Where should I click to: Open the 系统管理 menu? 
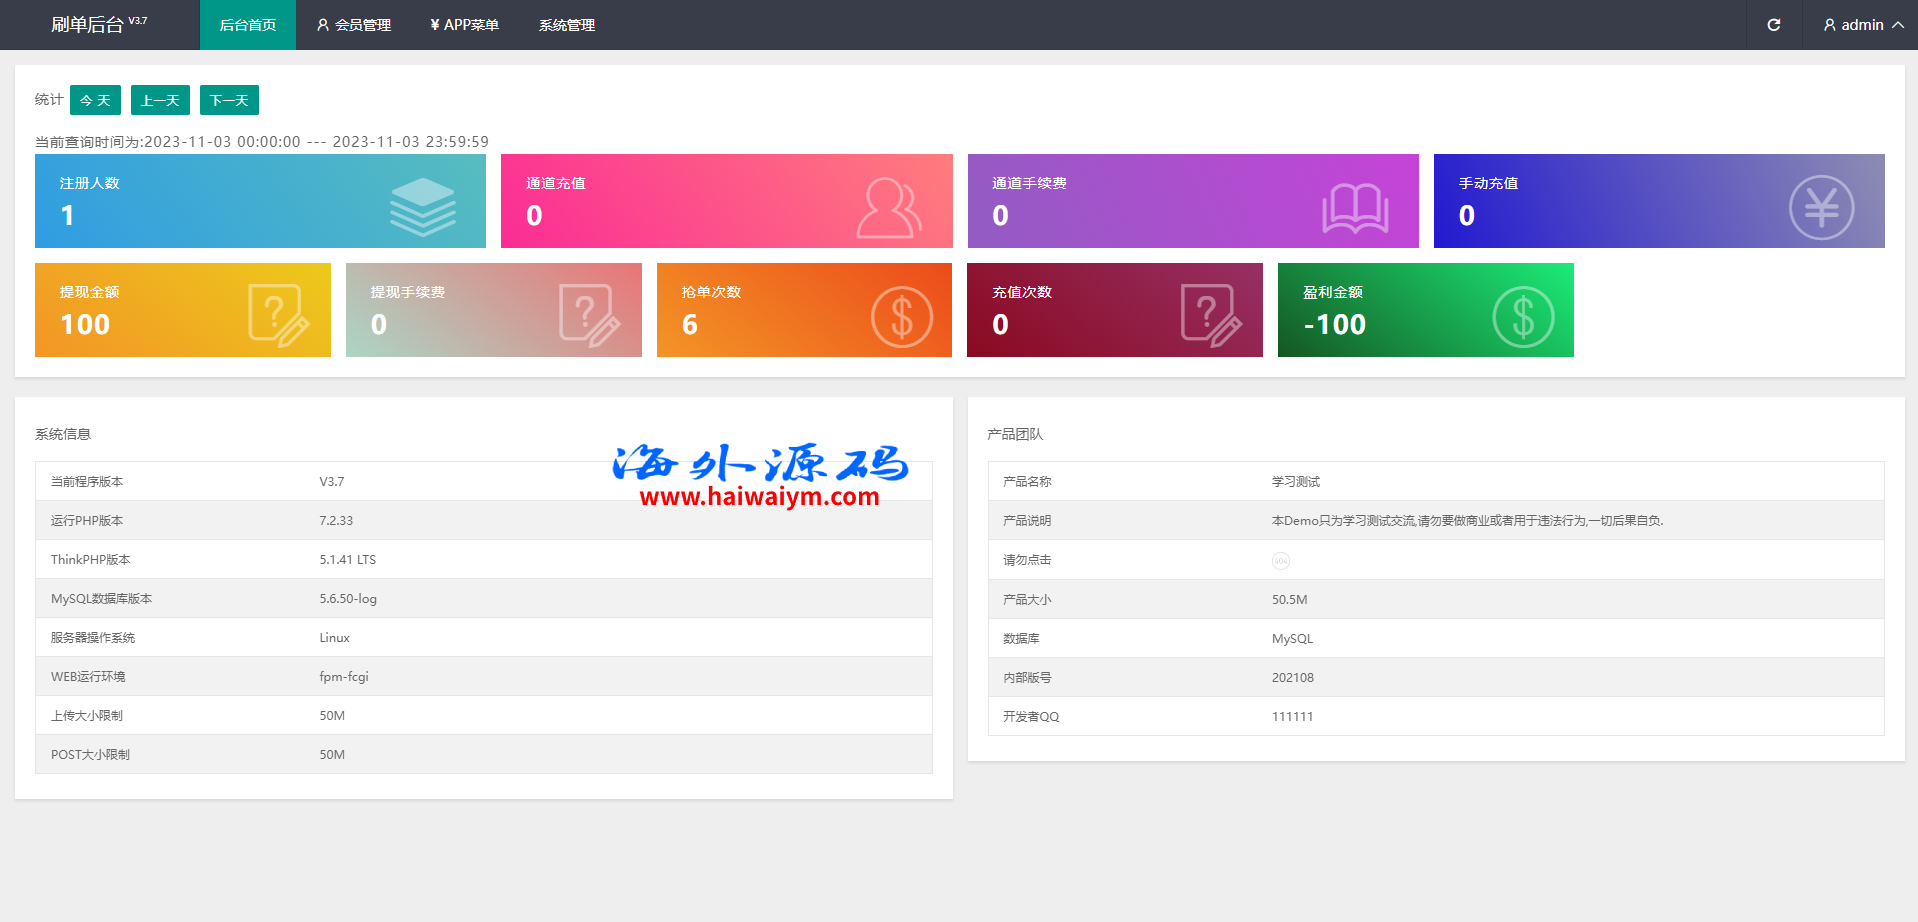pyautogui.click(x=567, y=25)
